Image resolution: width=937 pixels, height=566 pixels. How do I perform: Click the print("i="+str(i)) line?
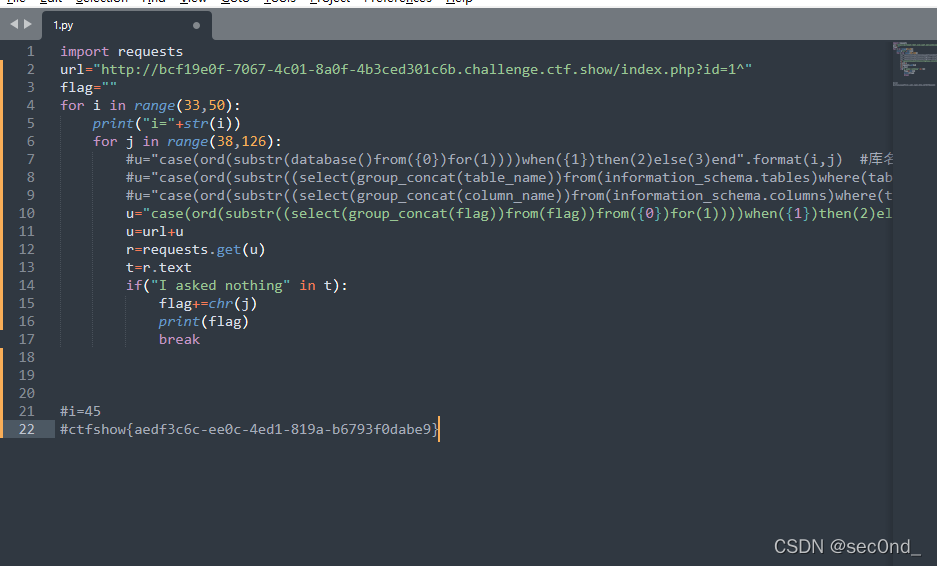pos(166,124)
